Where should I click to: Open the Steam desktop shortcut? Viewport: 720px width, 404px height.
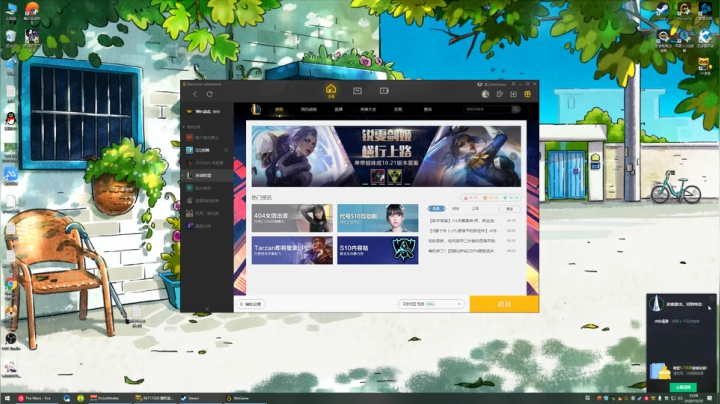click(x=662, y=11)
